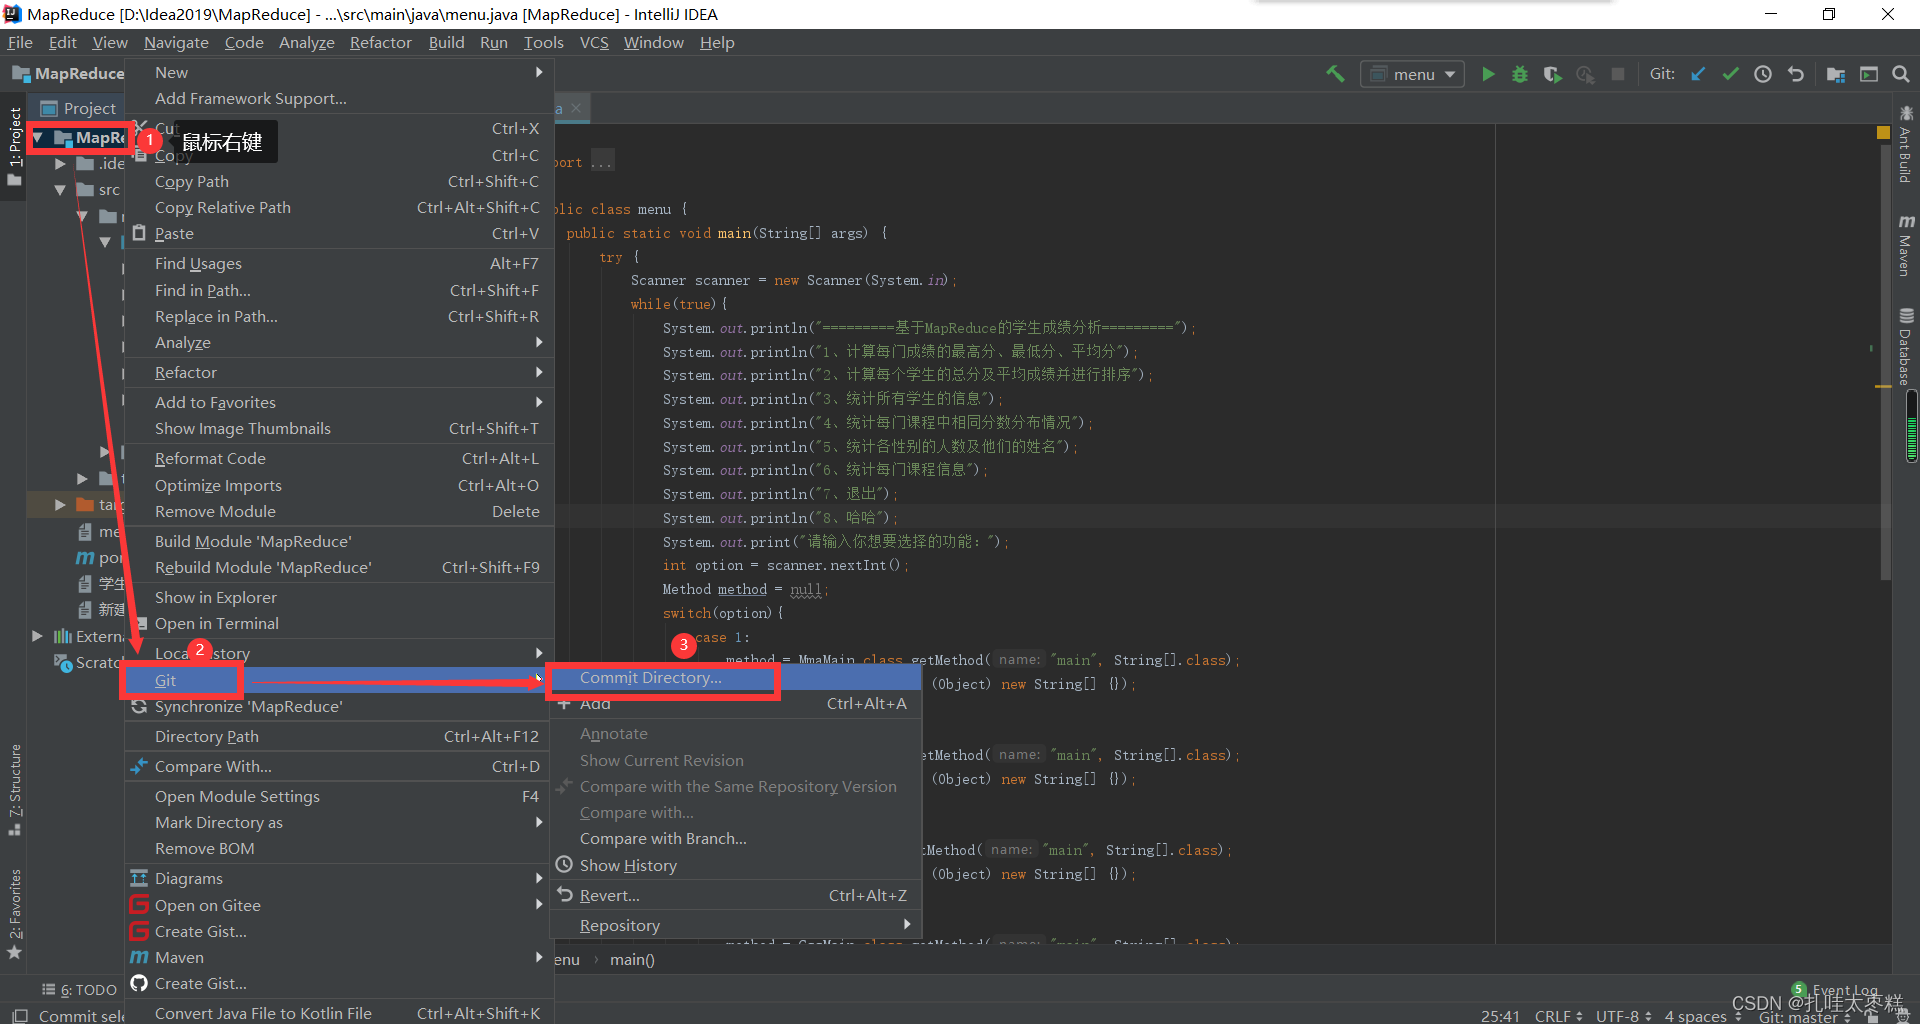Click the 25:41 cursor position indicator
This screenshot has height=1024, width=1920.
[1500, 1016]
